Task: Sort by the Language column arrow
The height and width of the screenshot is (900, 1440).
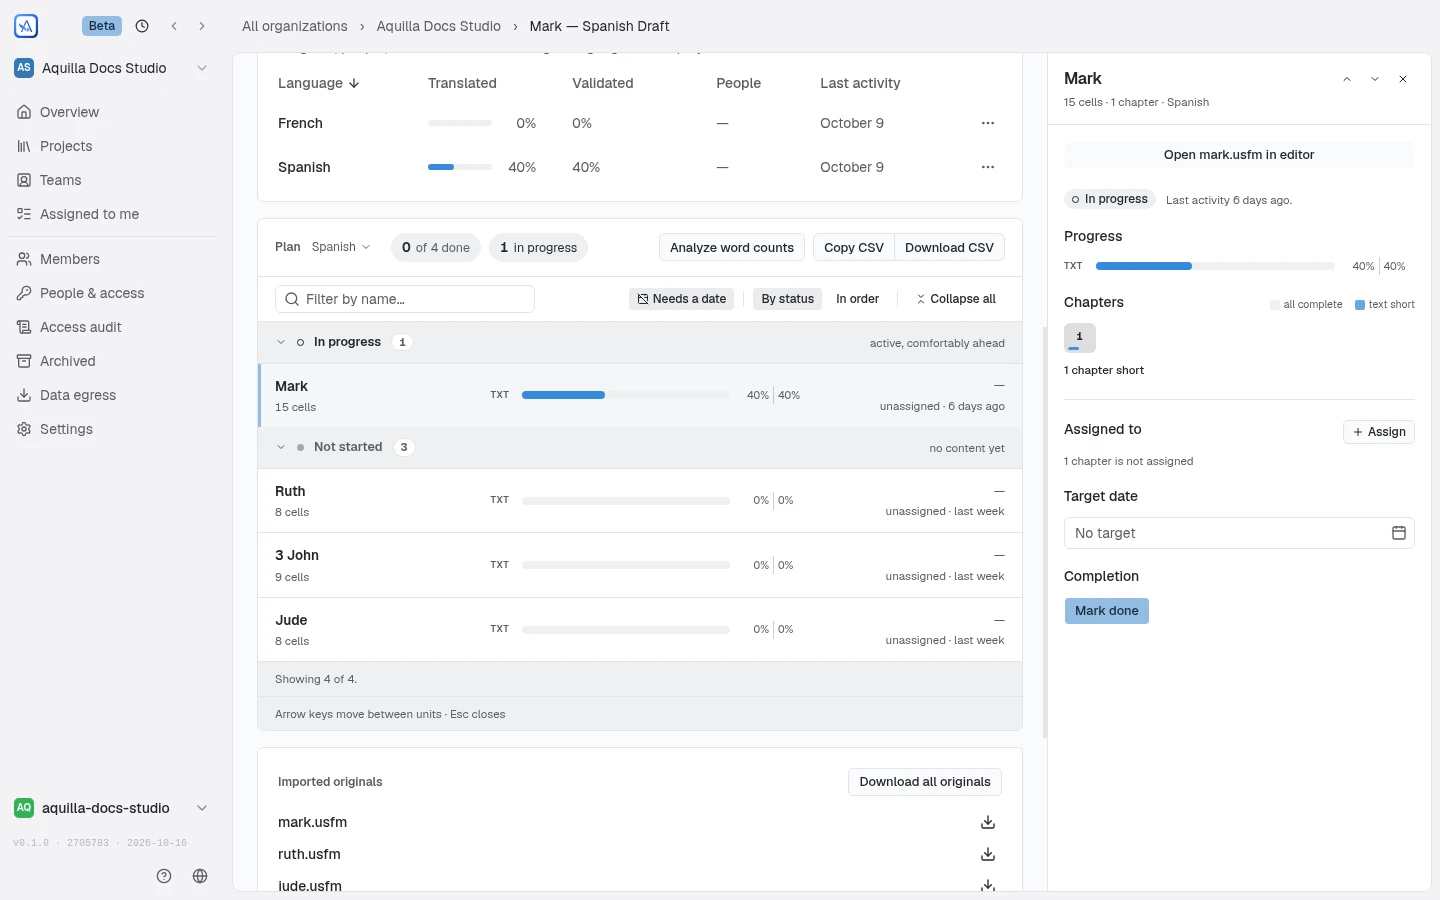Action: coord(354,83)
